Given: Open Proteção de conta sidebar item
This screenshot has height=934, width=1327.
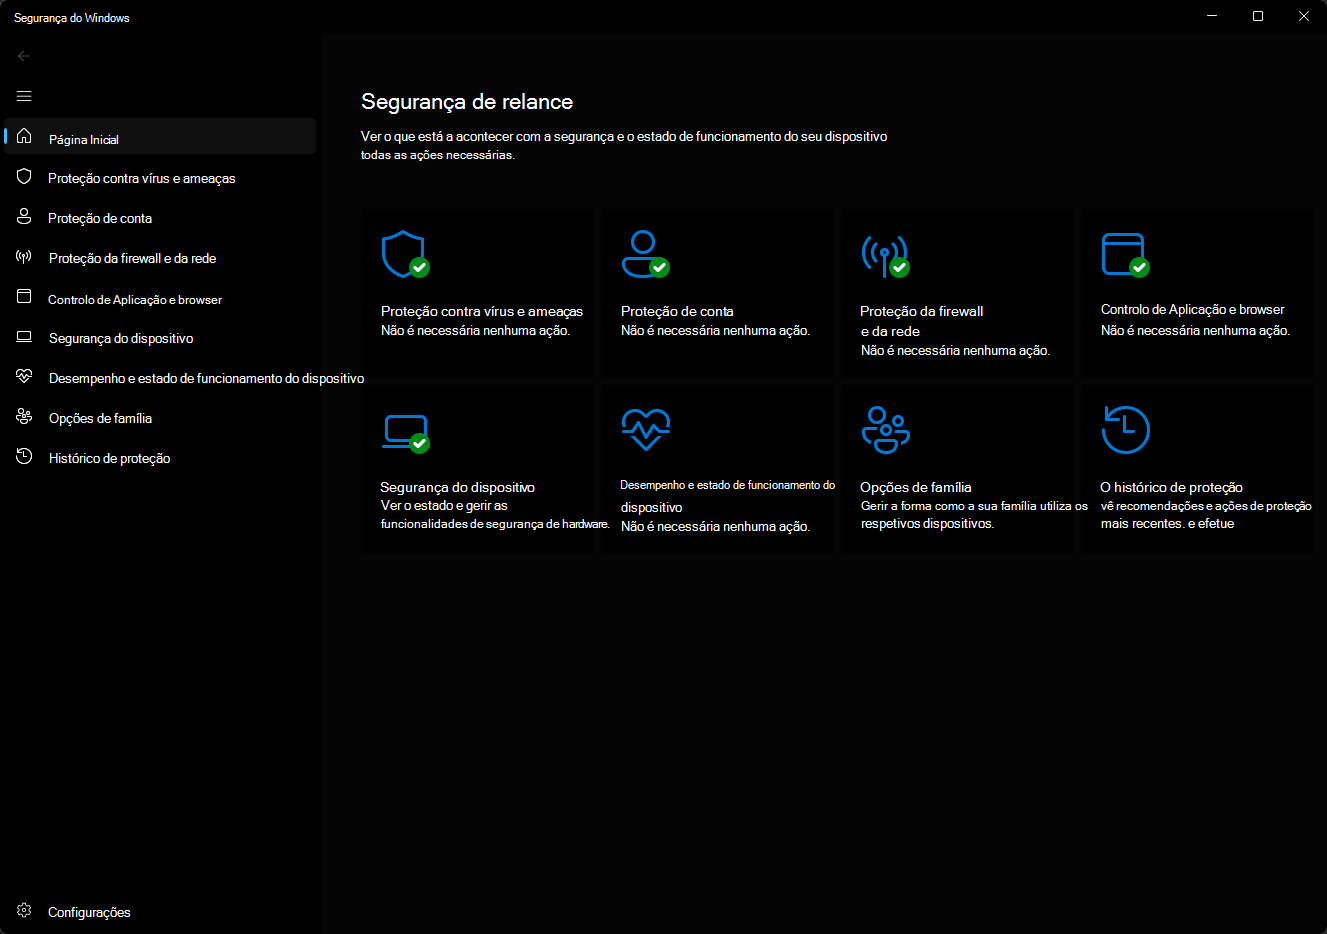Looking at the screenshot, I should point(160,218).
